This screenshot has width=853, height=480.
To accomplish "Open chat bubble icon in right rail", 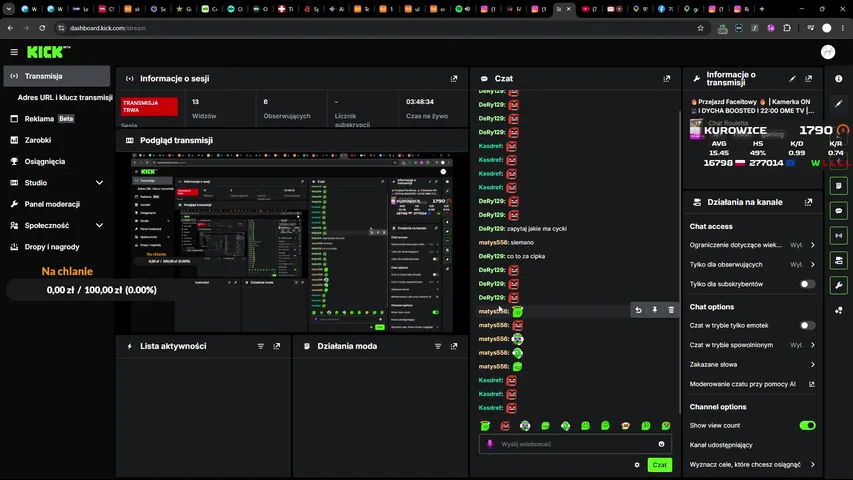I will tap(839, 211).
